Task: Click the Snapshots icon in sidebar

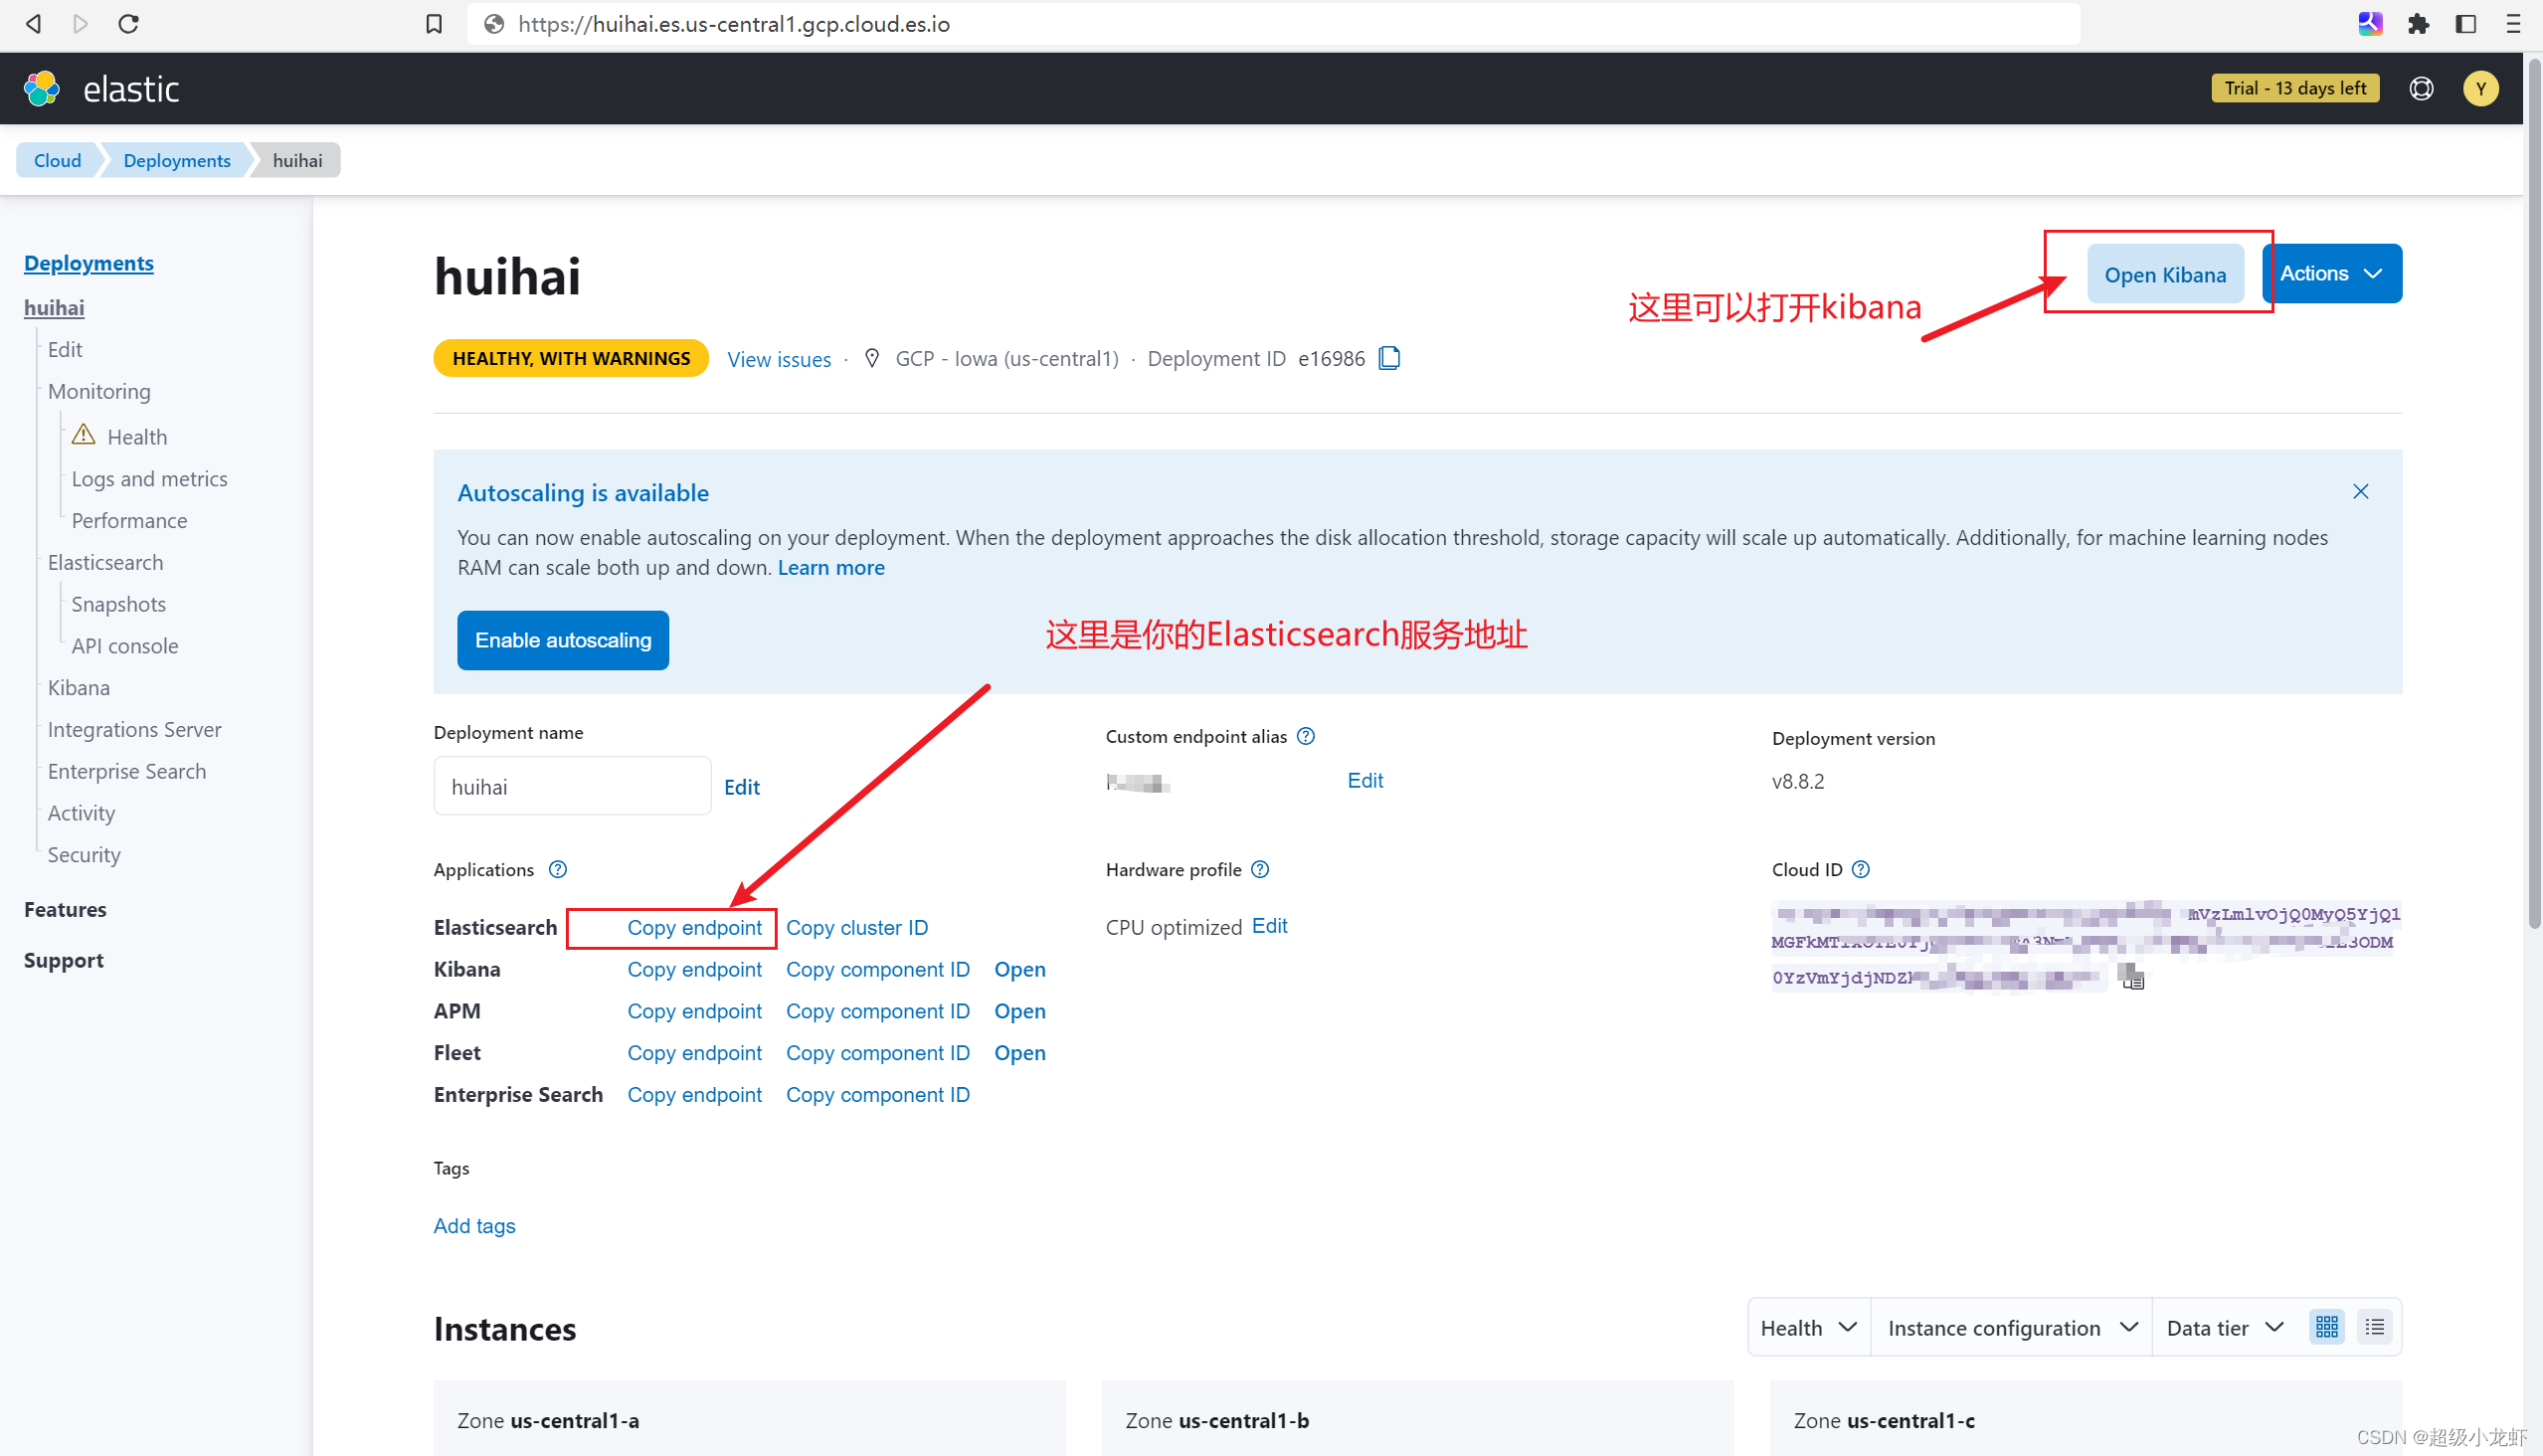Action: pyautogui.click(x=118, y=603)
